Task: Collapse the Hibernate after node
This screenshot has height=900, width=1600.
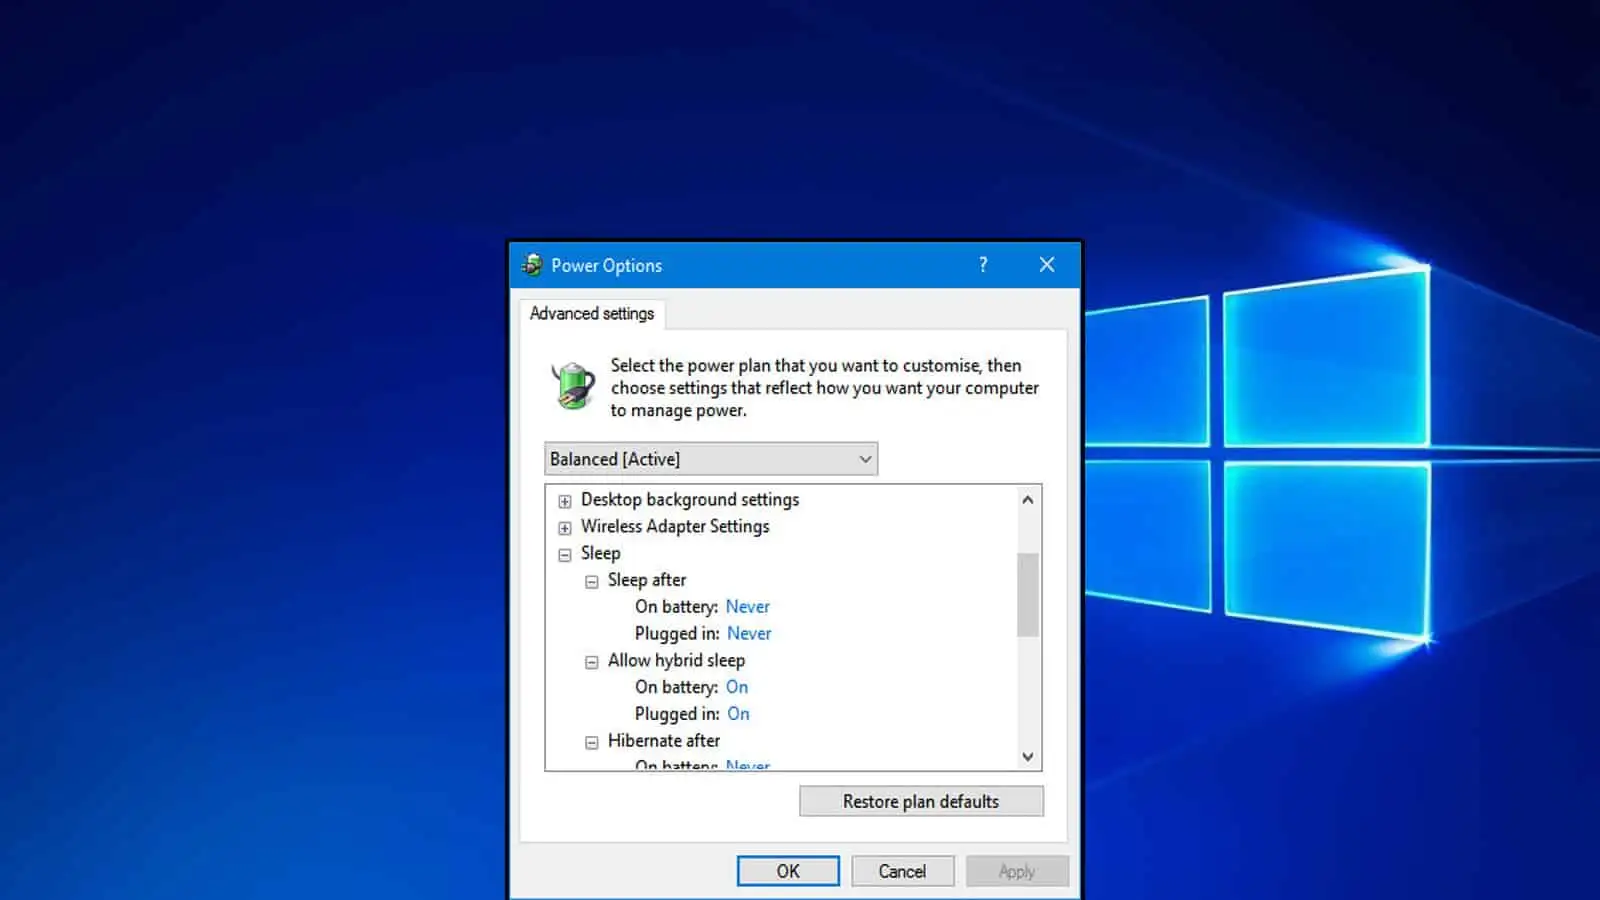Action: (x=592, y=742)
